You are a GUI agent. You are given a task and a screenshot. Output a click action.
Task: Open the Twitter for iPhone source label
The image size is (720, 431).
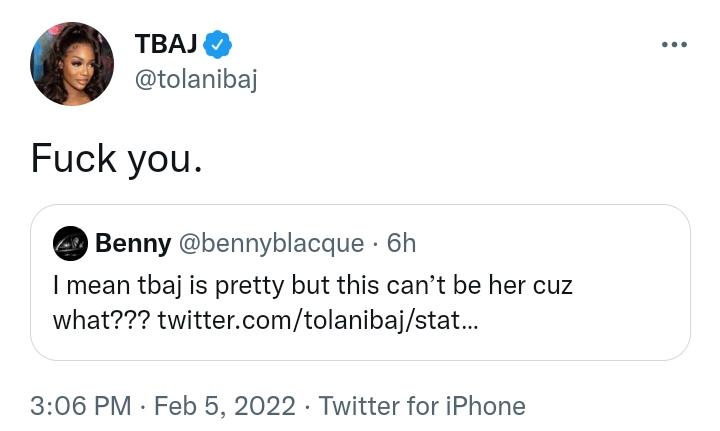click(x=422, y=406)
